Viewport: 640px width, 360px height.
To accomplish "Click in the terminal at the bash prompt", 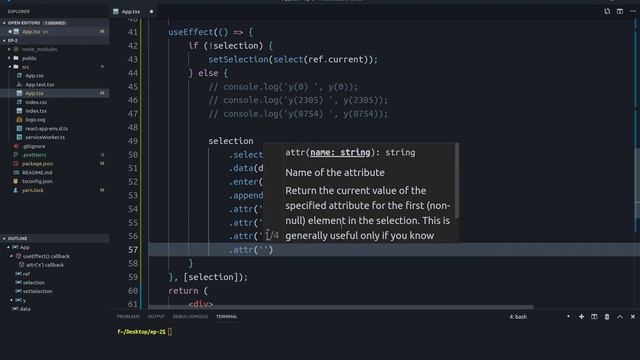I will 170,332.
